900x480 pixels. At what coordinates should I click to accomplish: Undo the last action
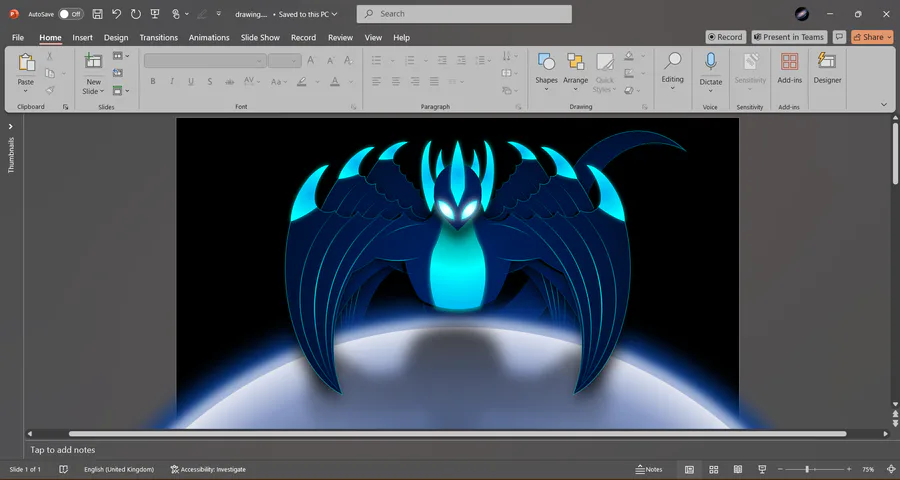[117, 14]
